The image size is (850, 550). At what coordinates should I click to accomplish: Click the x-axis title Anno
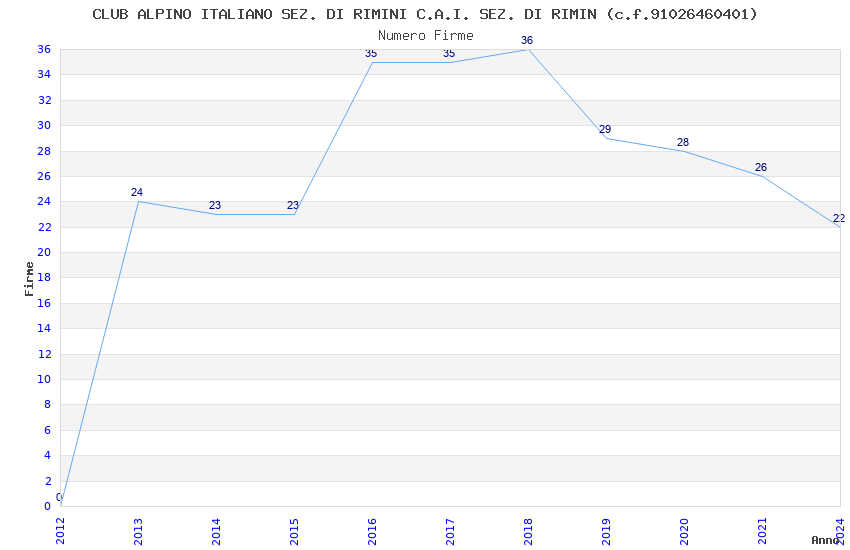(x=825, y=540)
